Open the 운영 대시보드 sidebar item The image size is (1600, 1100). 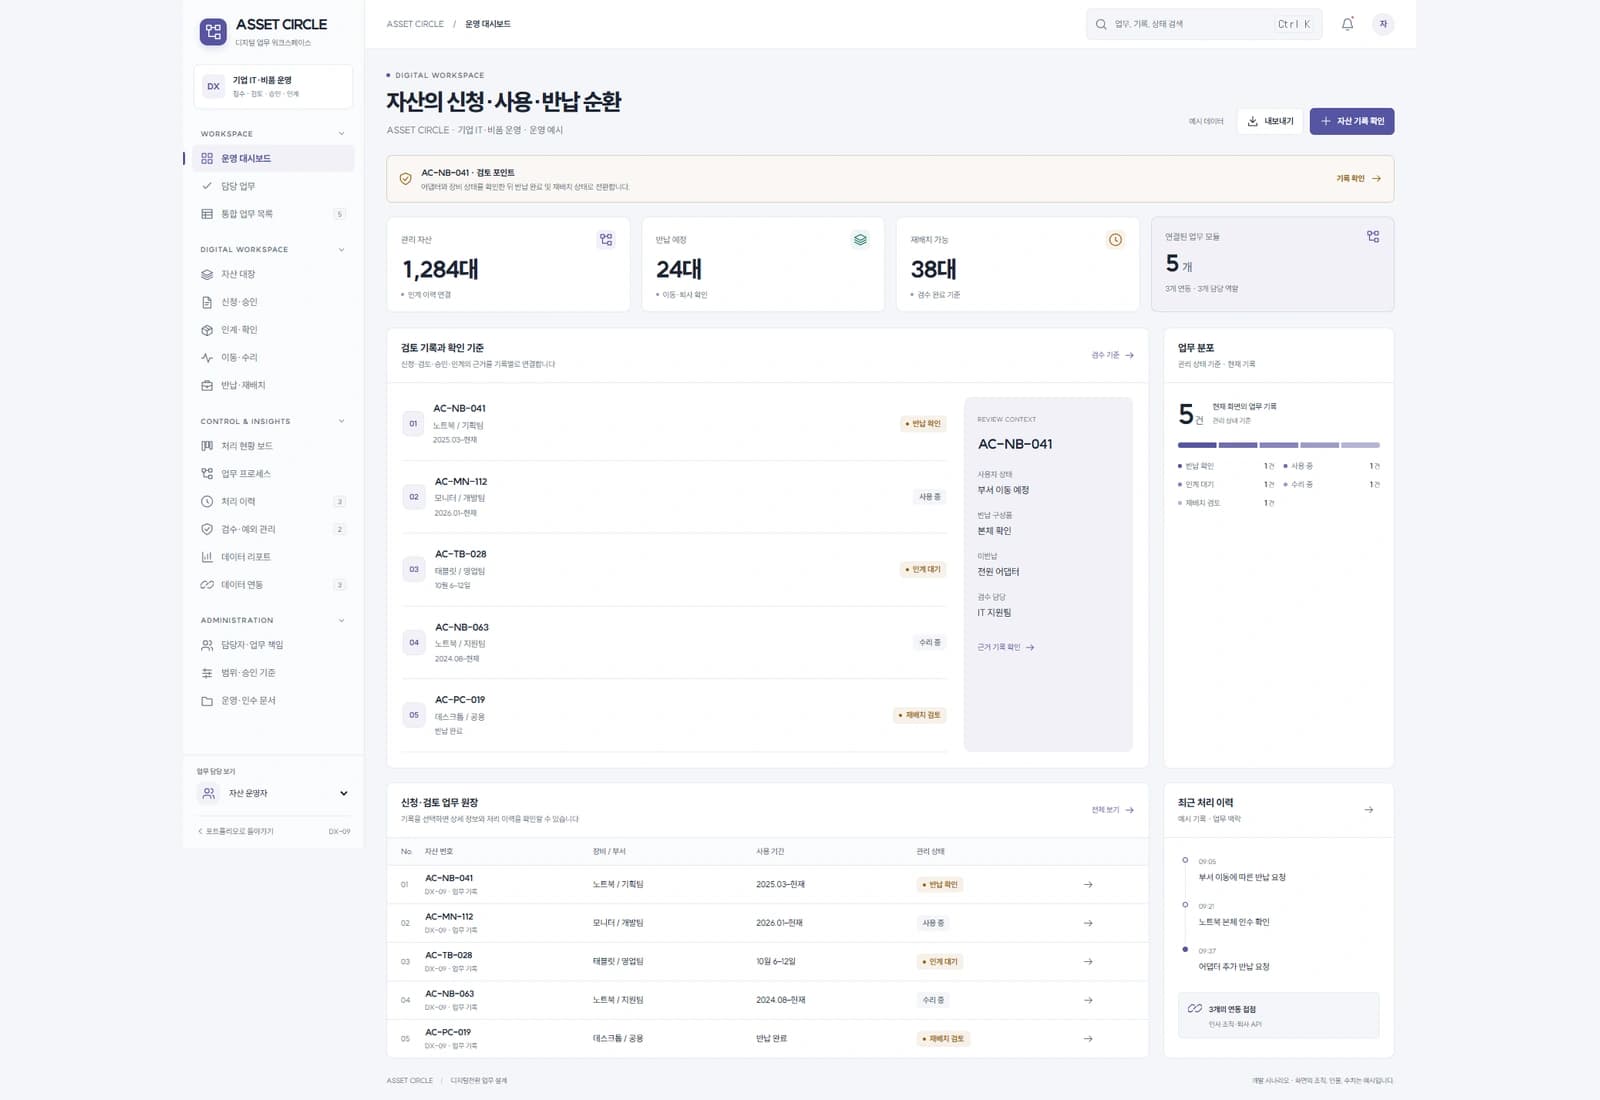(x=273, y=158)
